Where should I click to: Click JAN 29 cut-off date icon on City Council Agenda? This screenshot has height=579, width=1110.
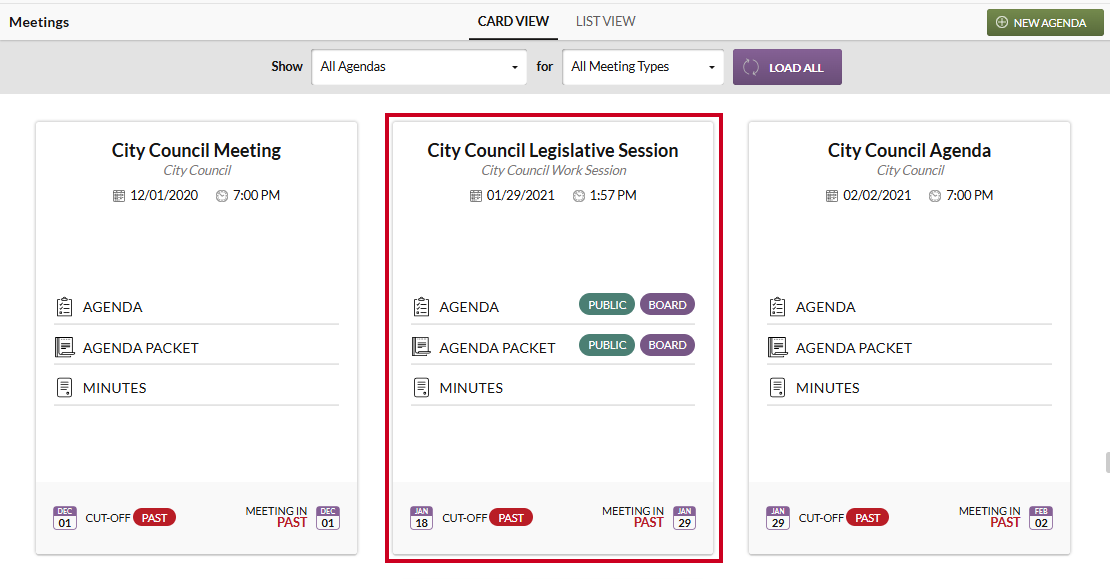pyautogui.click(x=777, y=517)
